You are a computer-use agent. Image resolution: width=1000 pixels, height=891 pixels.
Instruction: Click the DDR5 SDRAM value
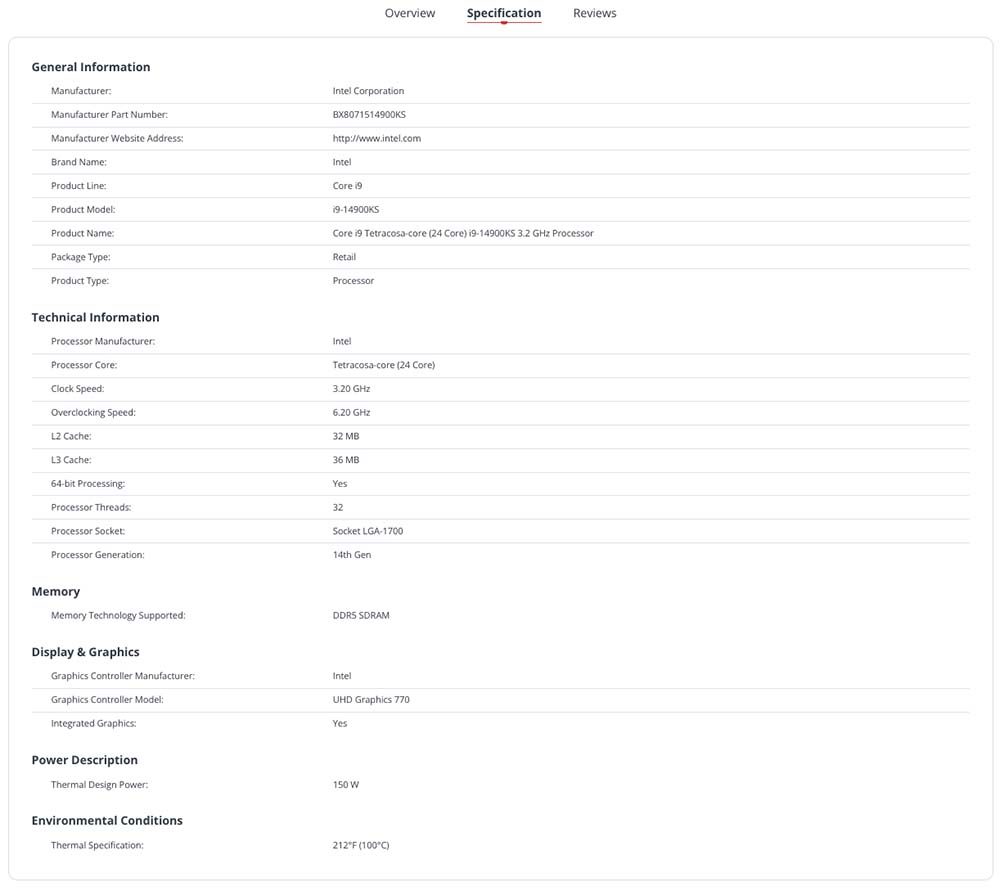[360, 615]
